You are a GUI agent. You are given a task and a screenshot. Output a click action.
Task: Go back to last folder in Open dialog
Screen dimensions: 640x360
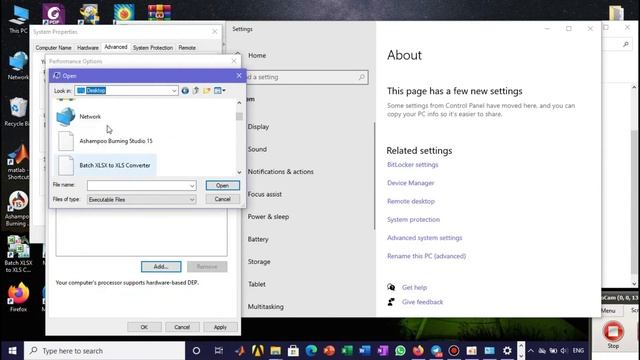coord(185,91)
